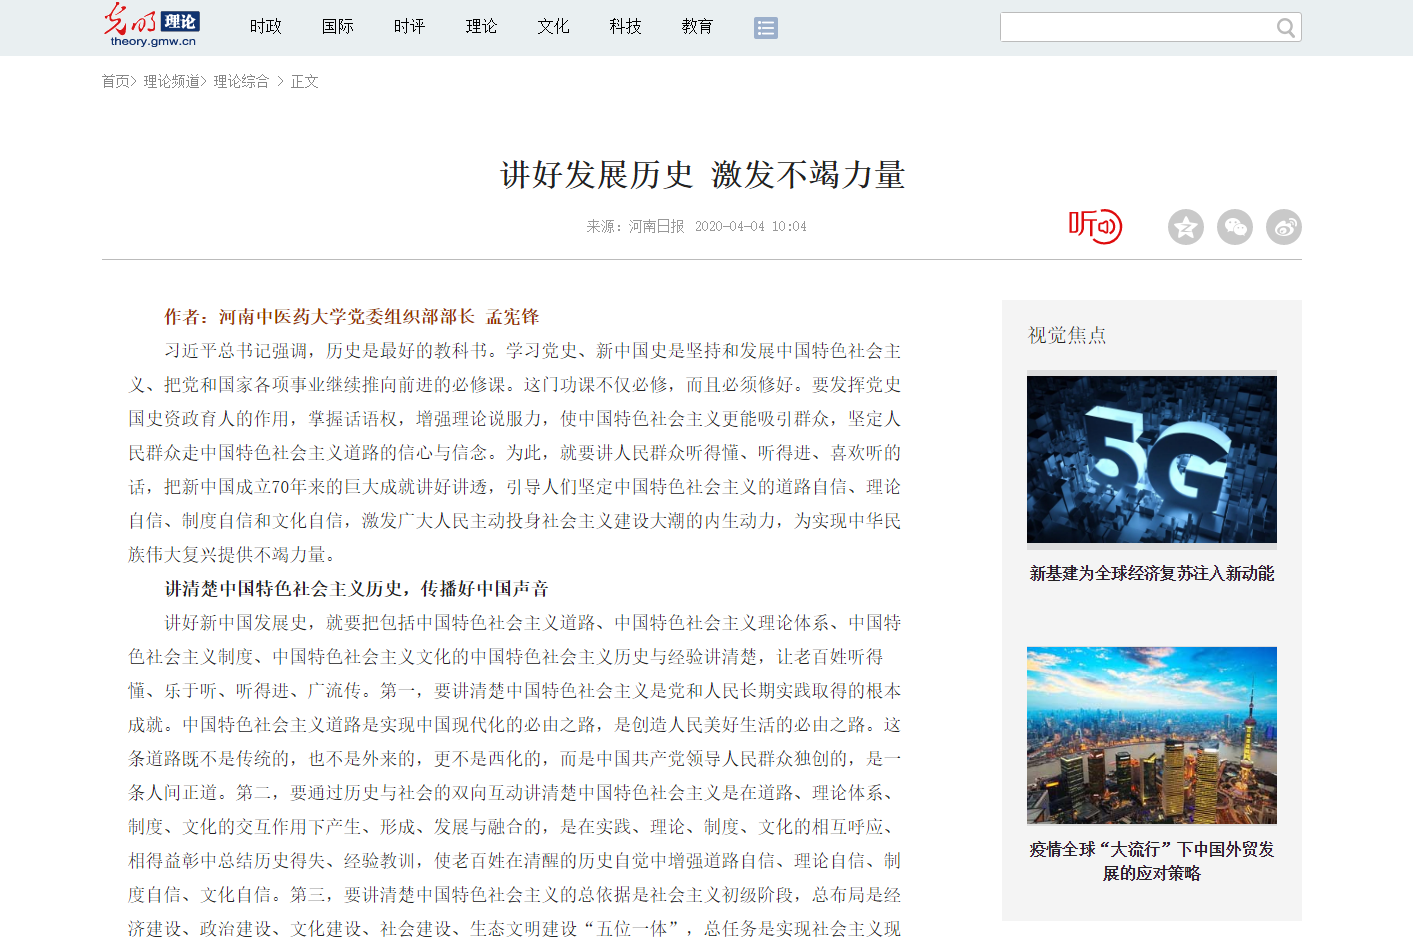Share article via Weibo icon
Viewport: 1413px width, 950px height.
click(x=1283, y=227)
